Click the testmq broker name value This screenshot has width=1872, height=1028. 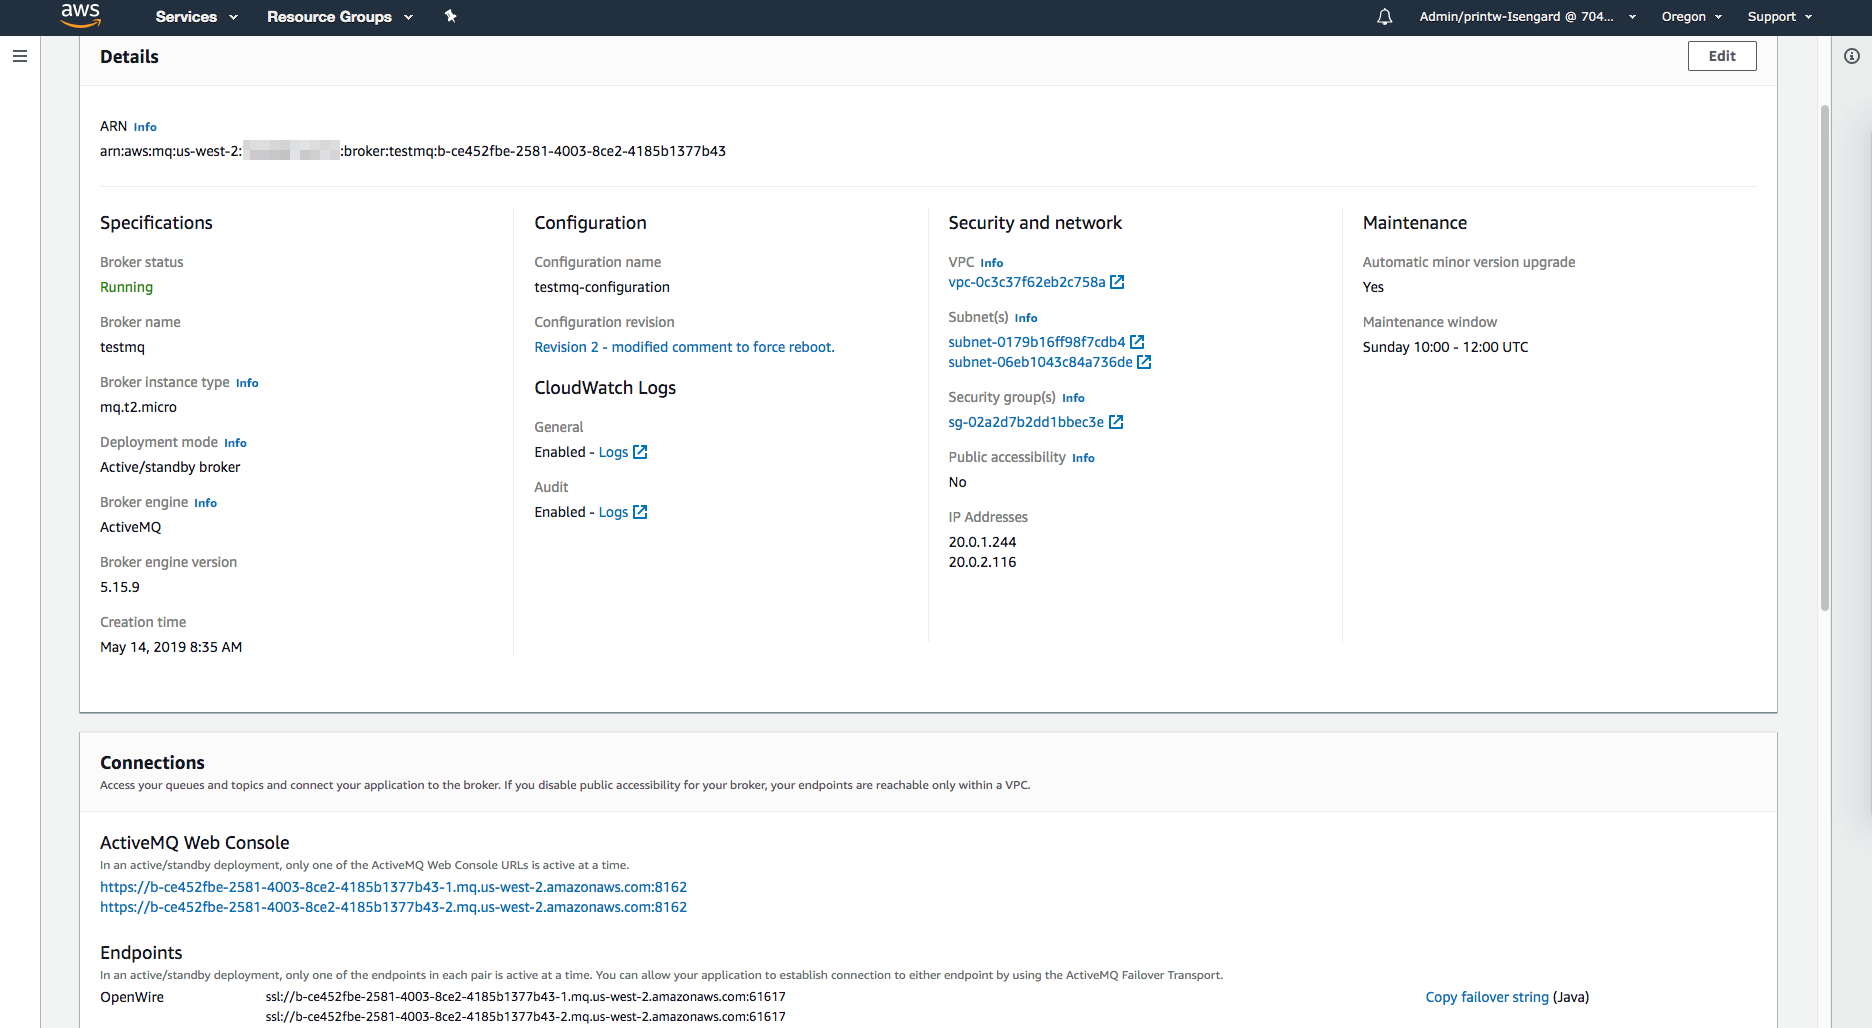122,347
